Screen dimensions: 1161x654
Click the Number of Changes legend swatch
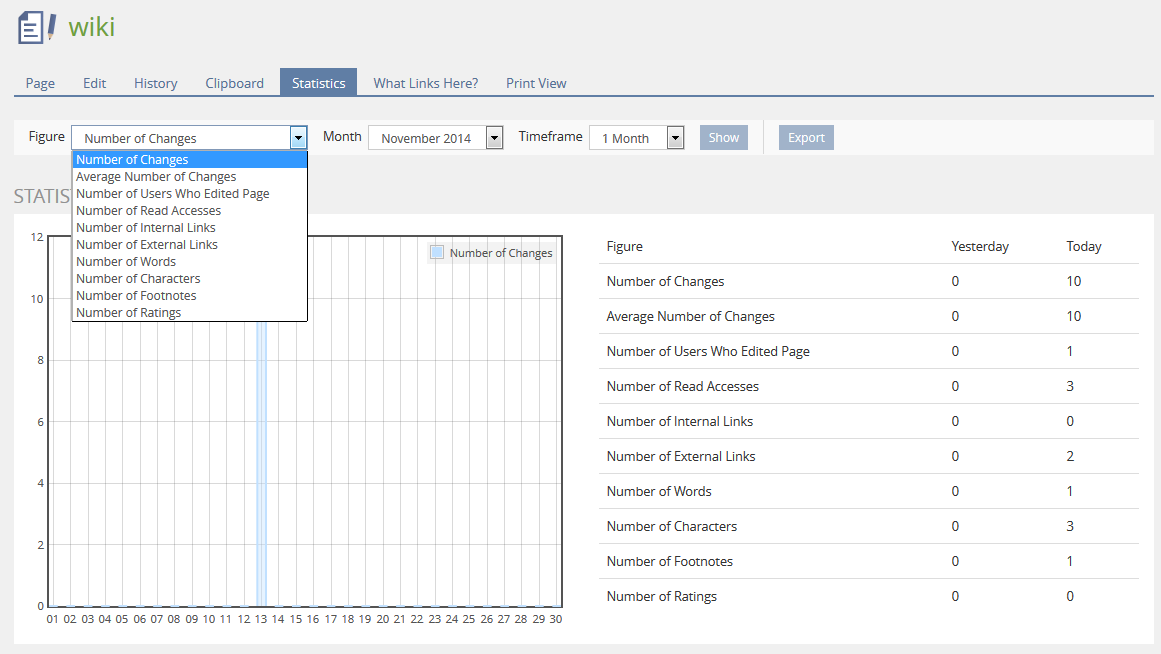[x=437, y=253]
